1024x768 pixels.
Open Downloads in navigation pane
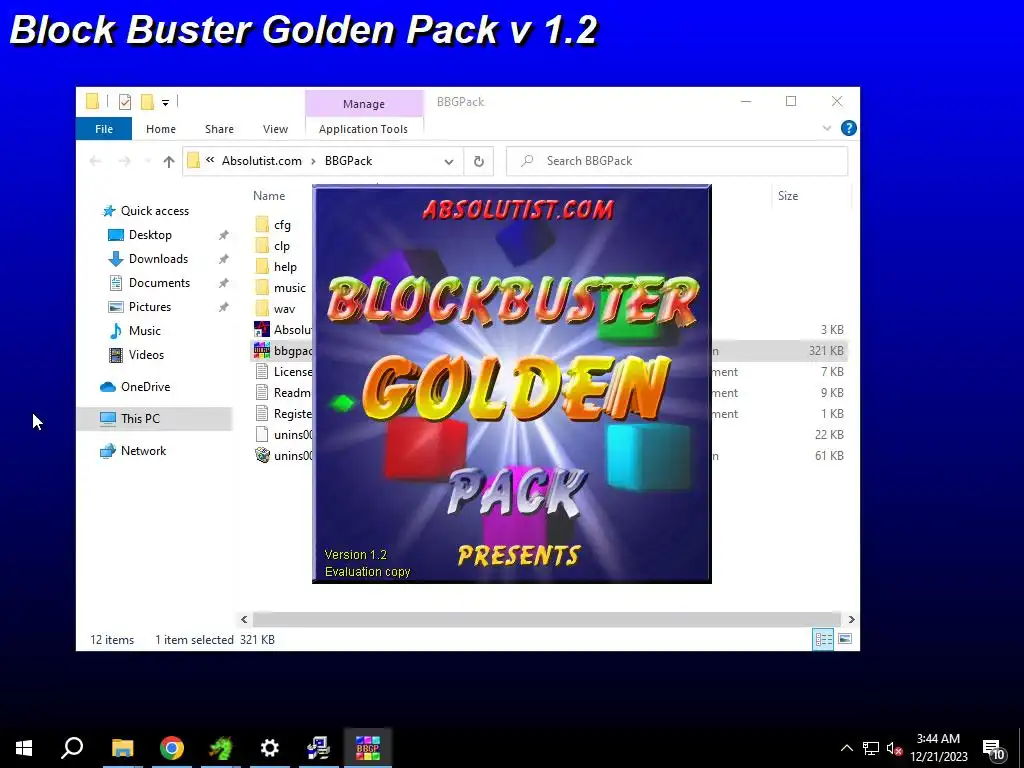158,259
